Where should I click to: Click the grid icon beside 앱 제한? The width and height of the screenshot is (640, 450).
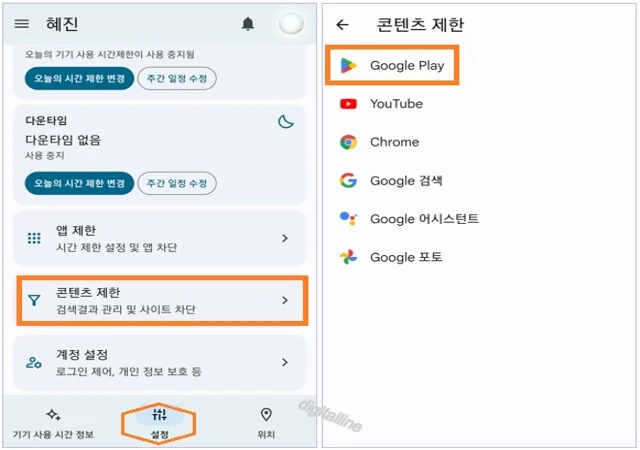coord(34,238)
